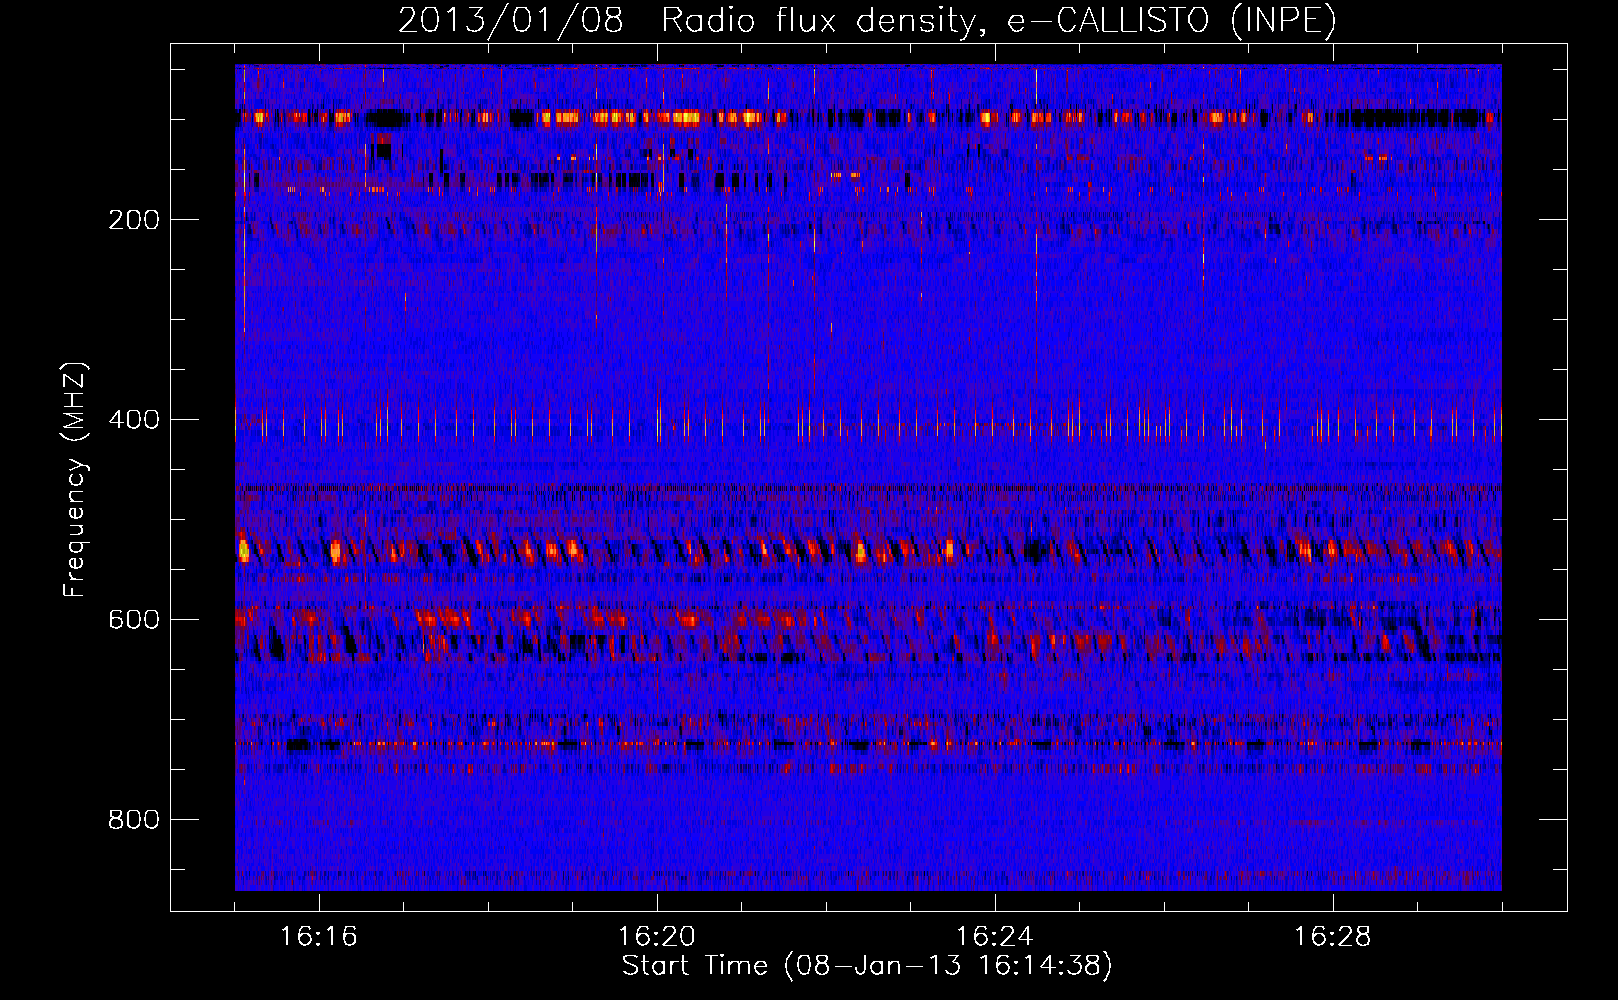Screen dimensions: 1618x1000
Task: Click the 'Frequency (MHZ)' axis label
Action: pos(75,480)
